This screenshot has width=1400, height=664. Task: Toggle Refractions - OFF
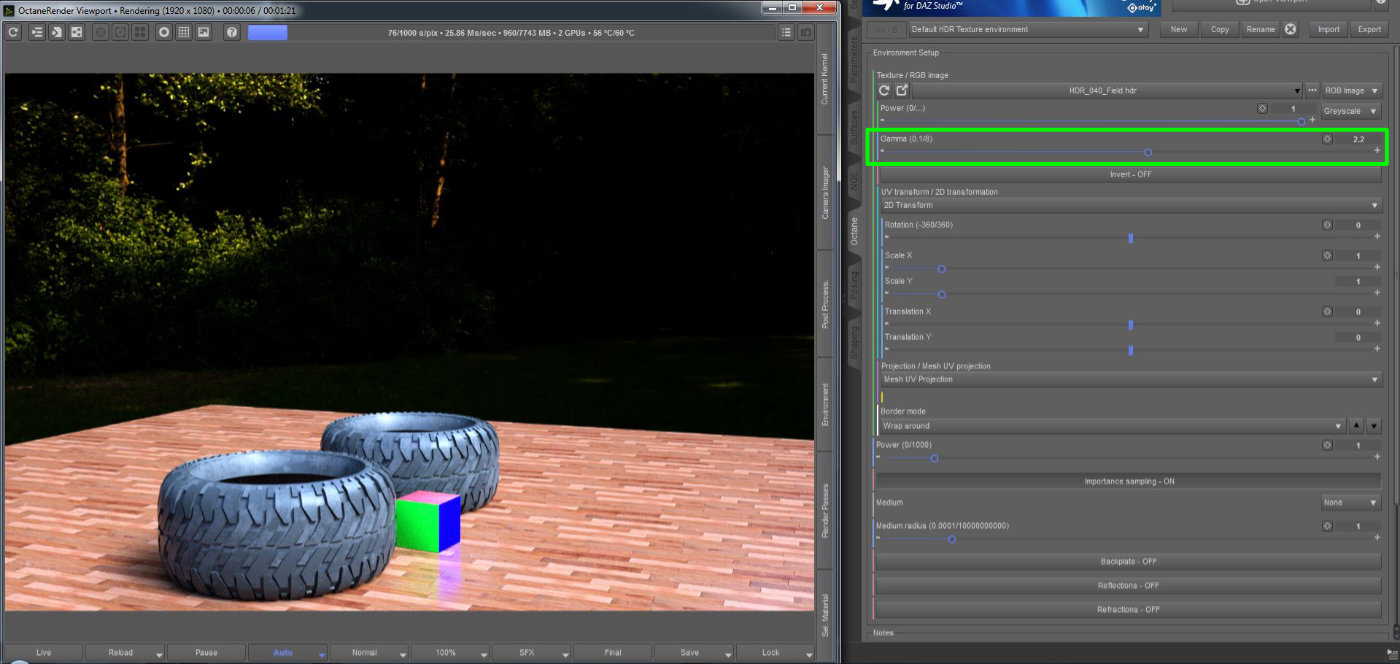pyautogui.click(x=1129, y=609)
